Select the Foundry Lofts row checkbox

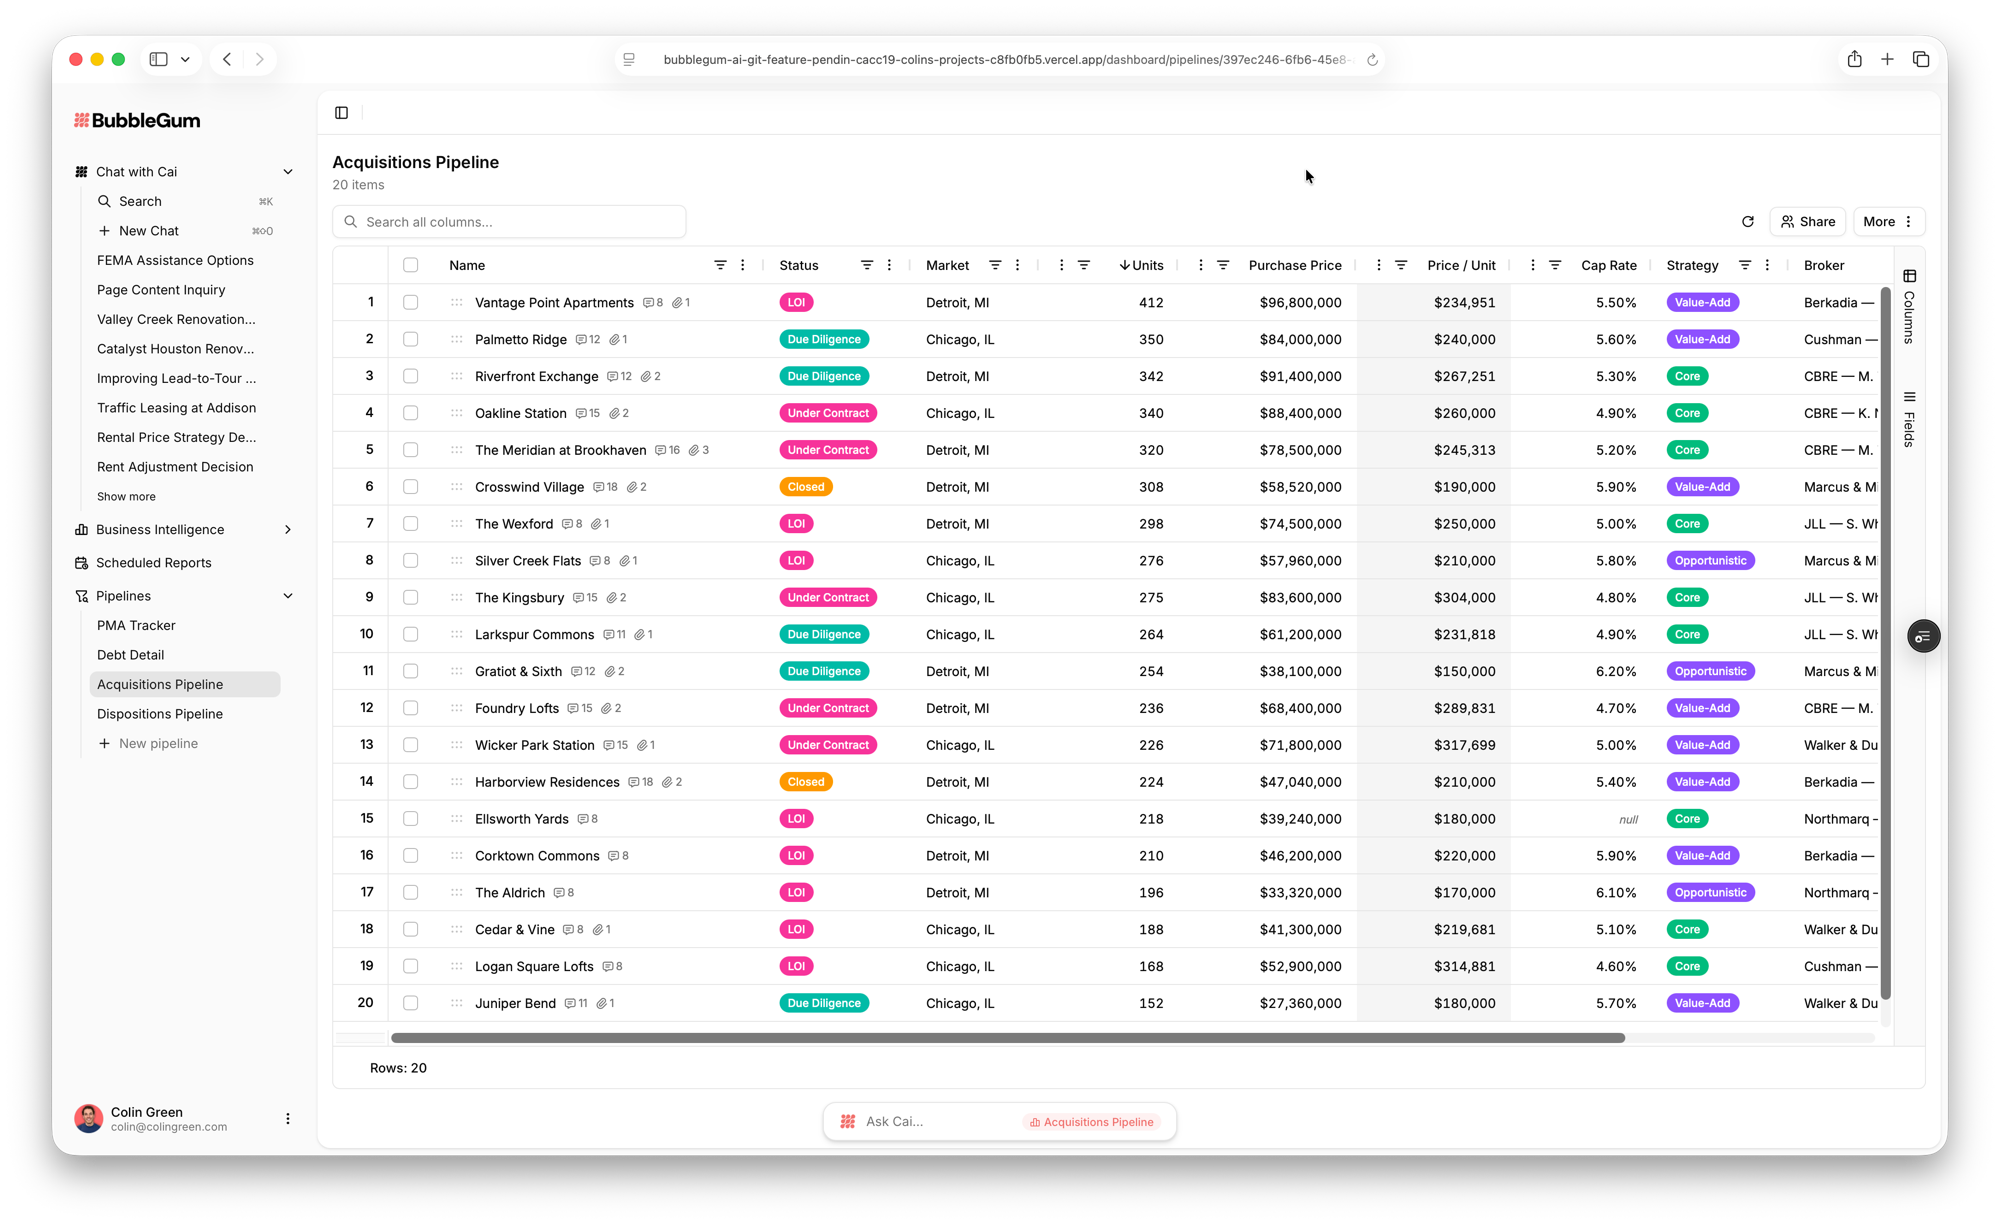coord(411,708)
